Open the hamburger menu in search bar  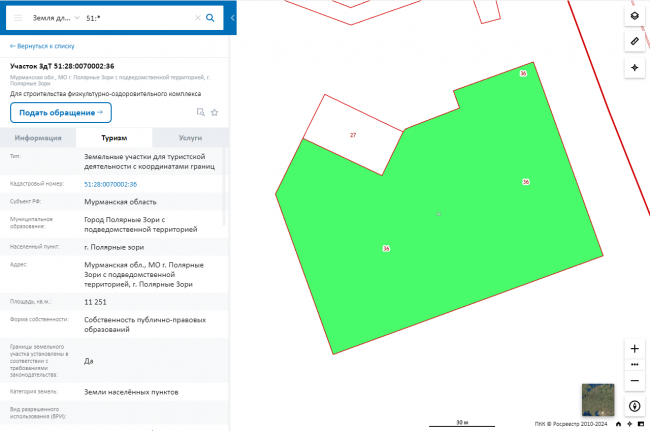pyautogui.click(x=17, y=18)
